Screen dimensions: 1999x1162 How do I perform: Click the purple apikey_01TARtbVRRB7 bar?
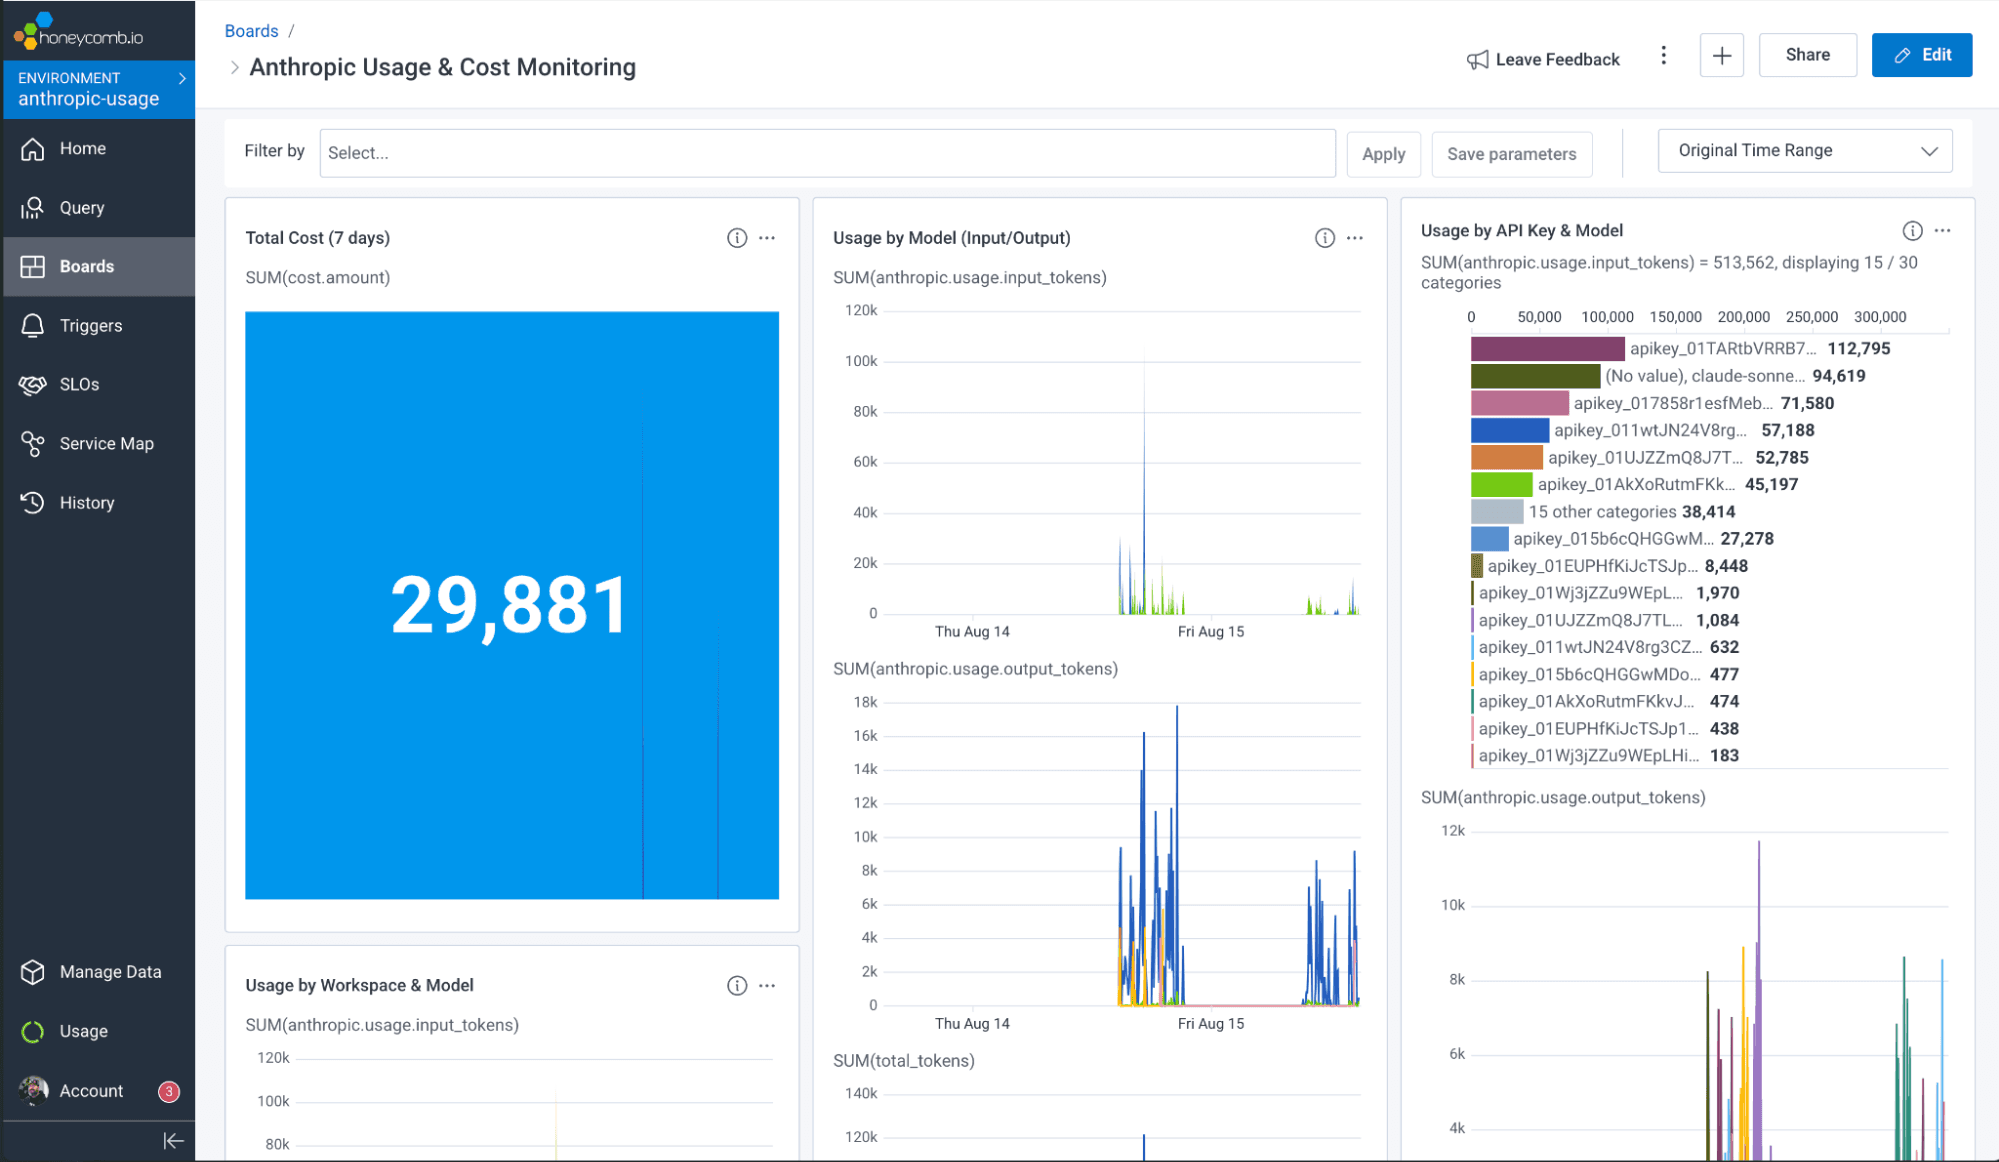tap(1547, 349)
